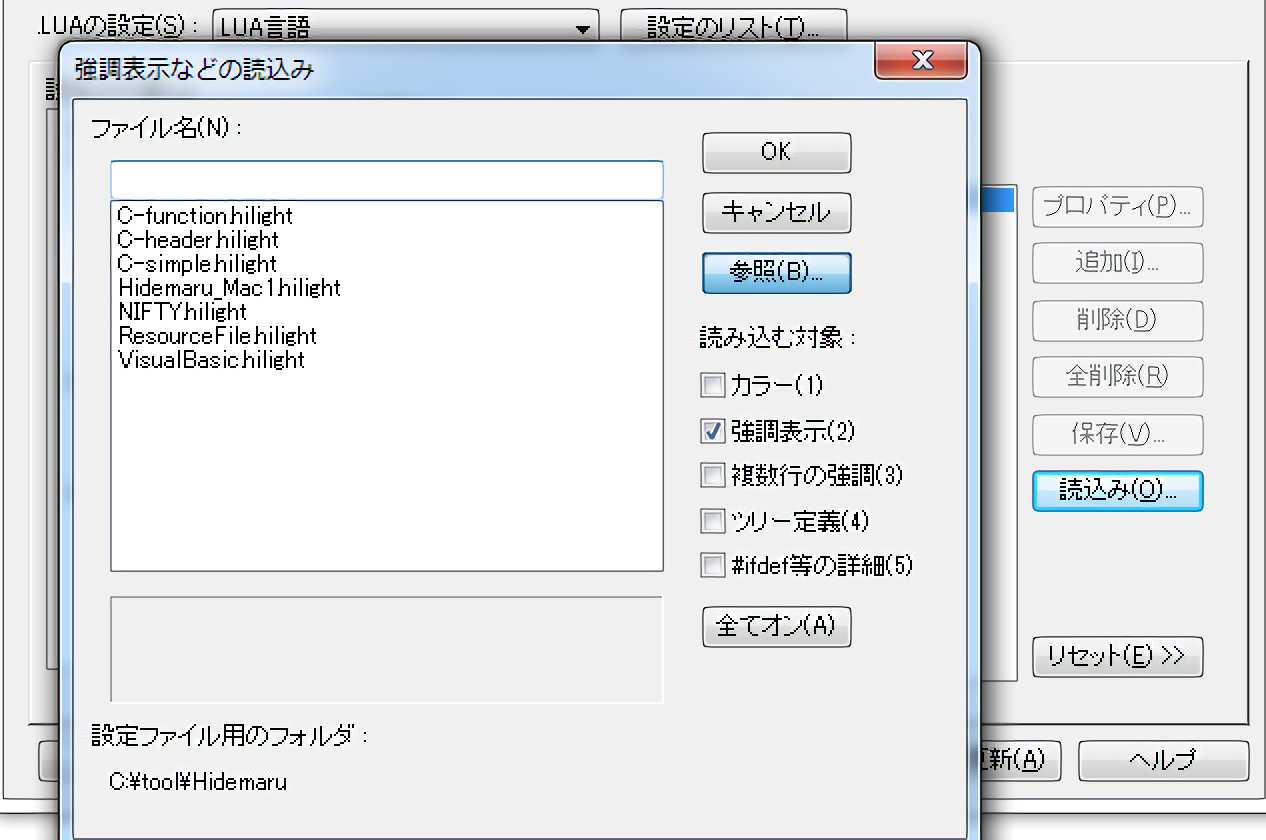Click the ヘルプ button
Screen dimensions: 1266x840
click(1162, 760)
